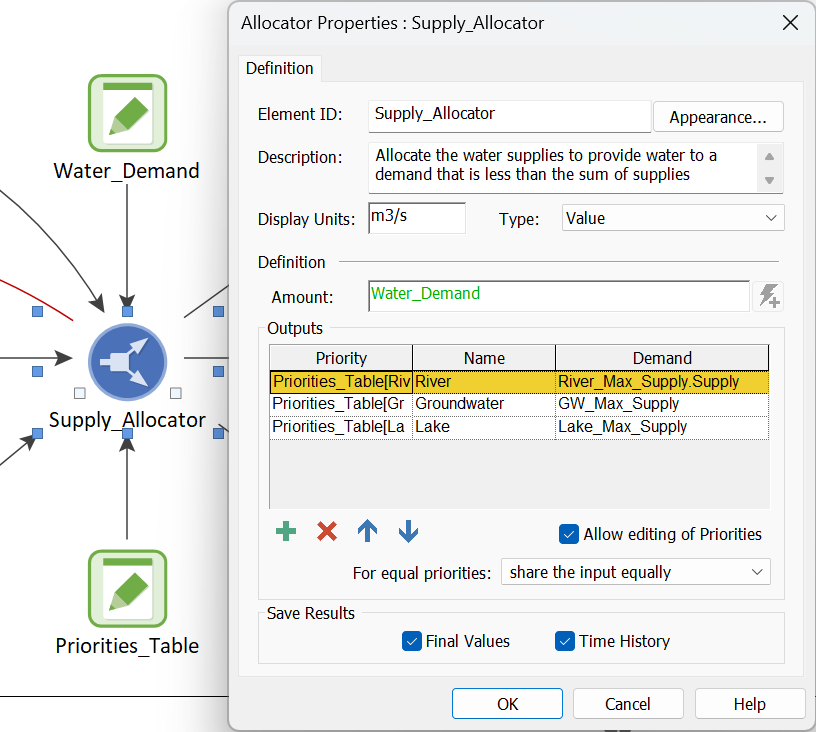
Task: Move selected output up with blue arrow
Action: pyautogui.click(x=367, y=532)
